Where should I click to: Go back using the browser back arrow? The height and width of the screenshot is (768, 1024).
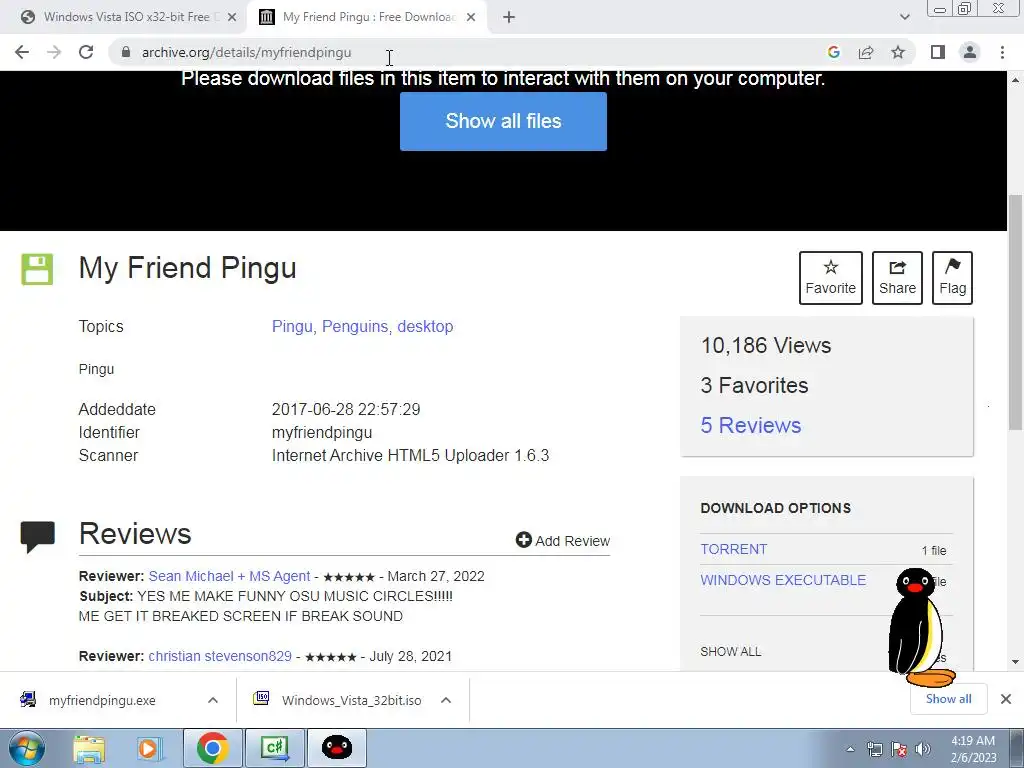22,52
